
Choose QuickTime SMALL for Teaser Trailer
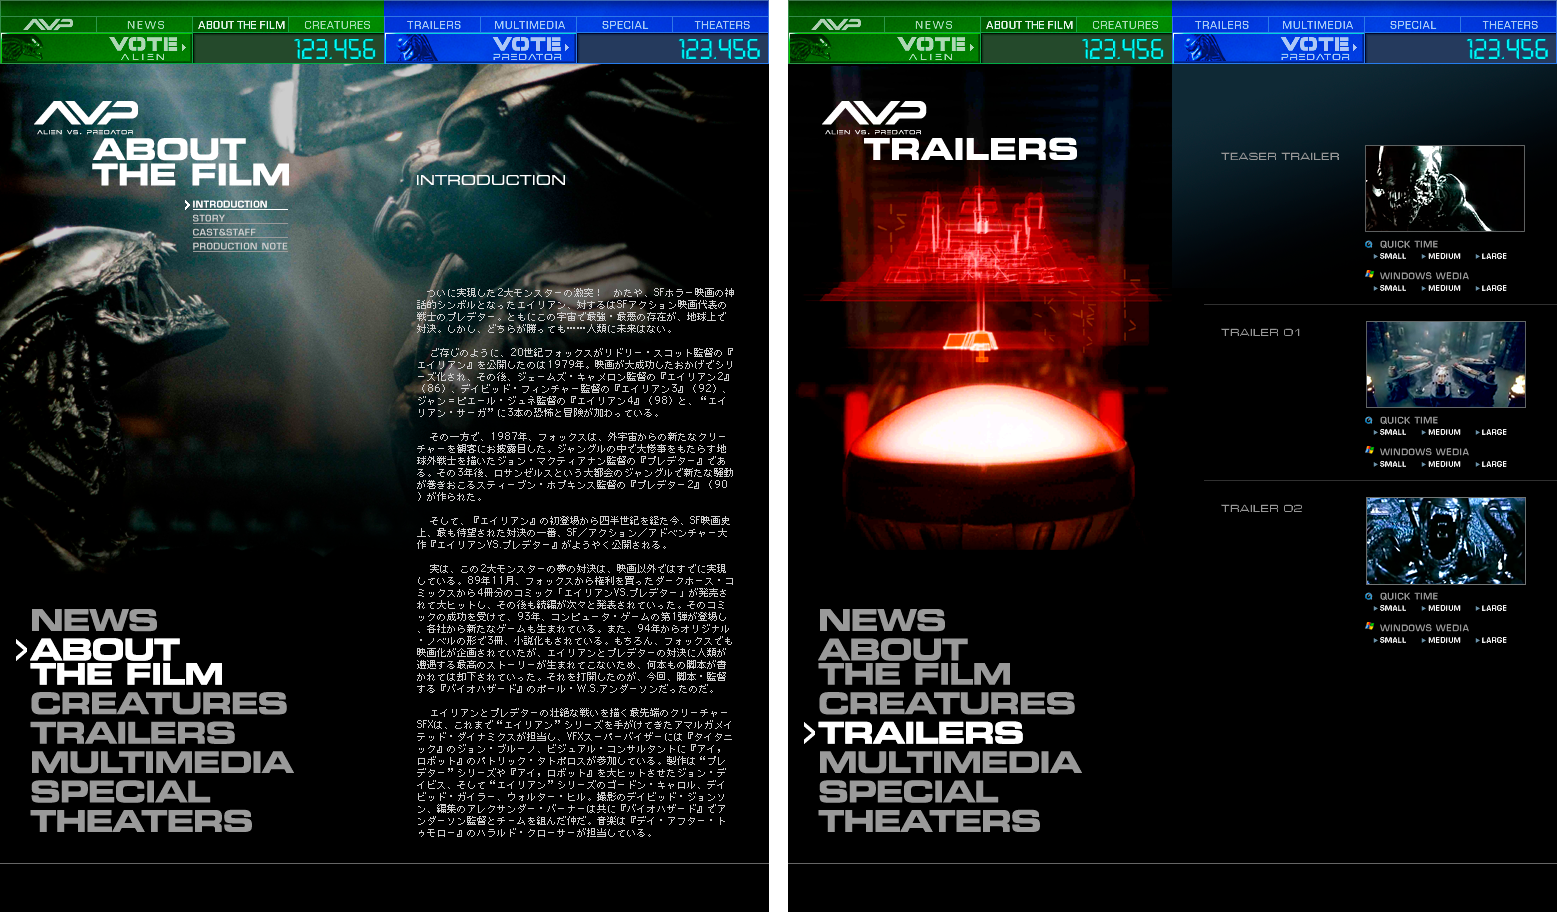click(1390, 256)
